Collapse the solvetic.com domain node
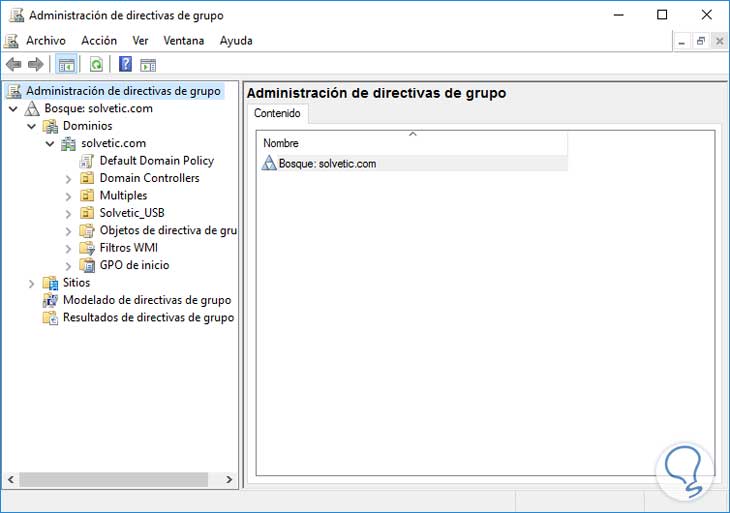Image resolution: width=730 pixels, height=513 pixels. point(50,144)
